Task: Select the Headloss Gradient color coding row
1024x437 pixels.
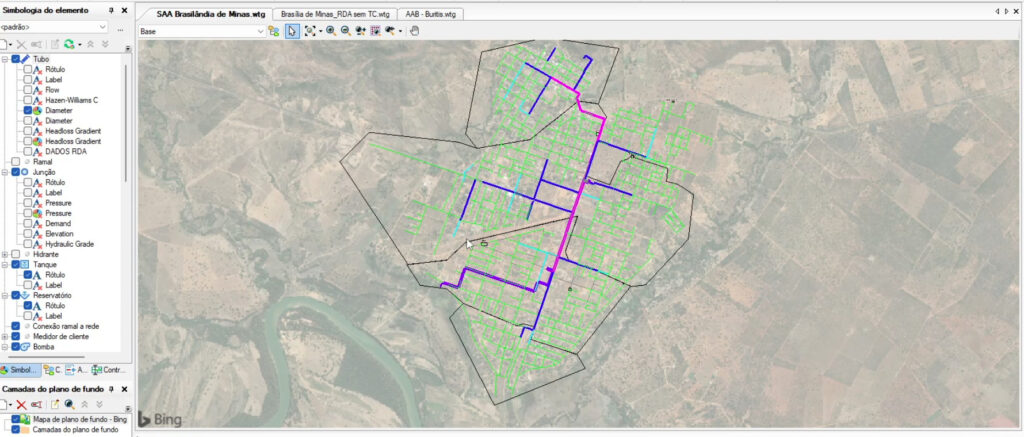Action: pos(73,141)
